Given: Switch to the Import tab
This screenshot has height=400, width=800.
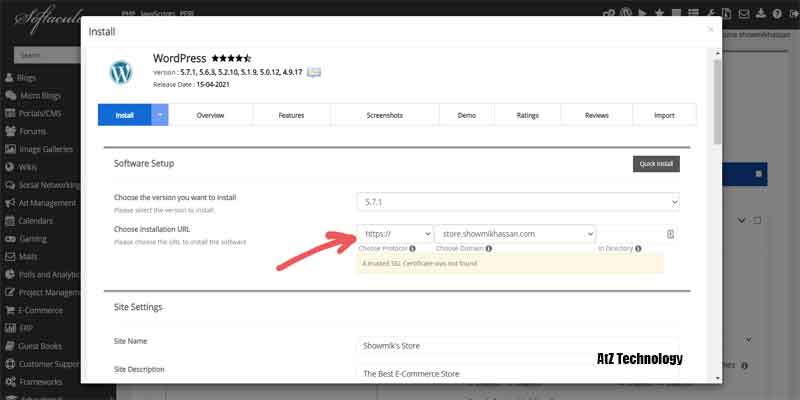Looking at the screenshot, I should (x=664, y=115).
